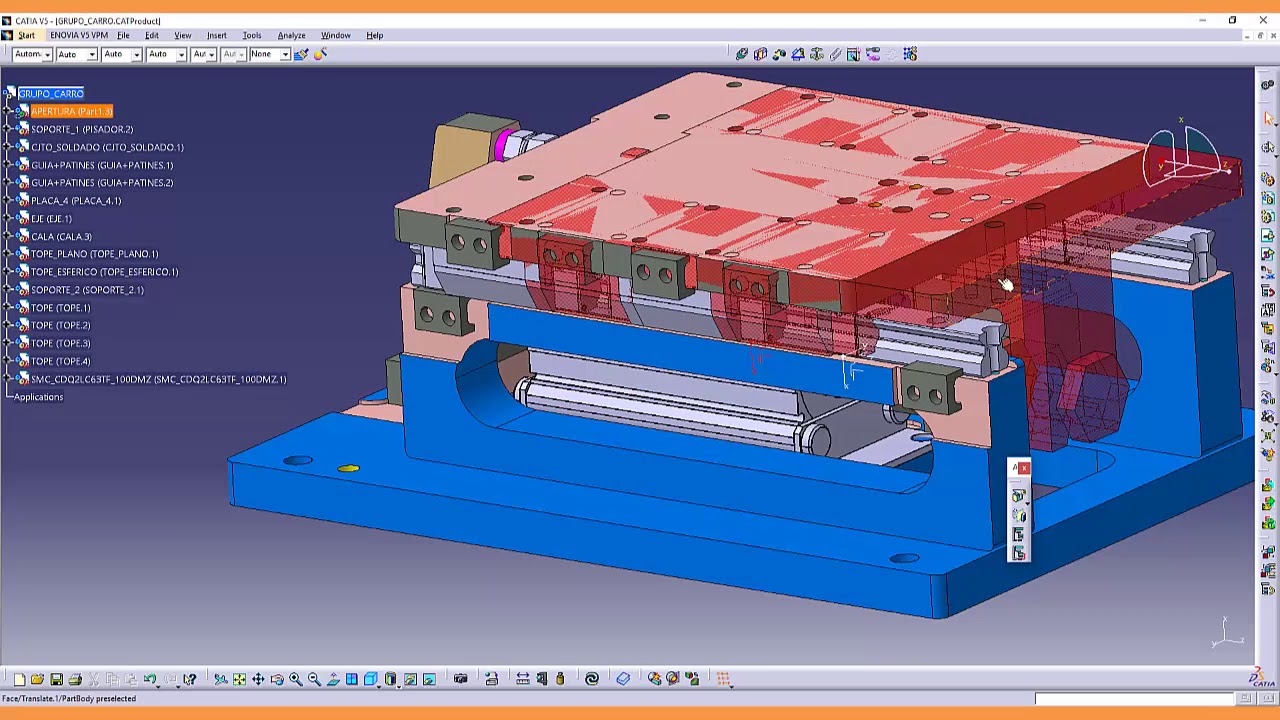This screenshot has width=1280, height=720.
Task: Open the Start menu of CATIA
Action: coord(26,35)
